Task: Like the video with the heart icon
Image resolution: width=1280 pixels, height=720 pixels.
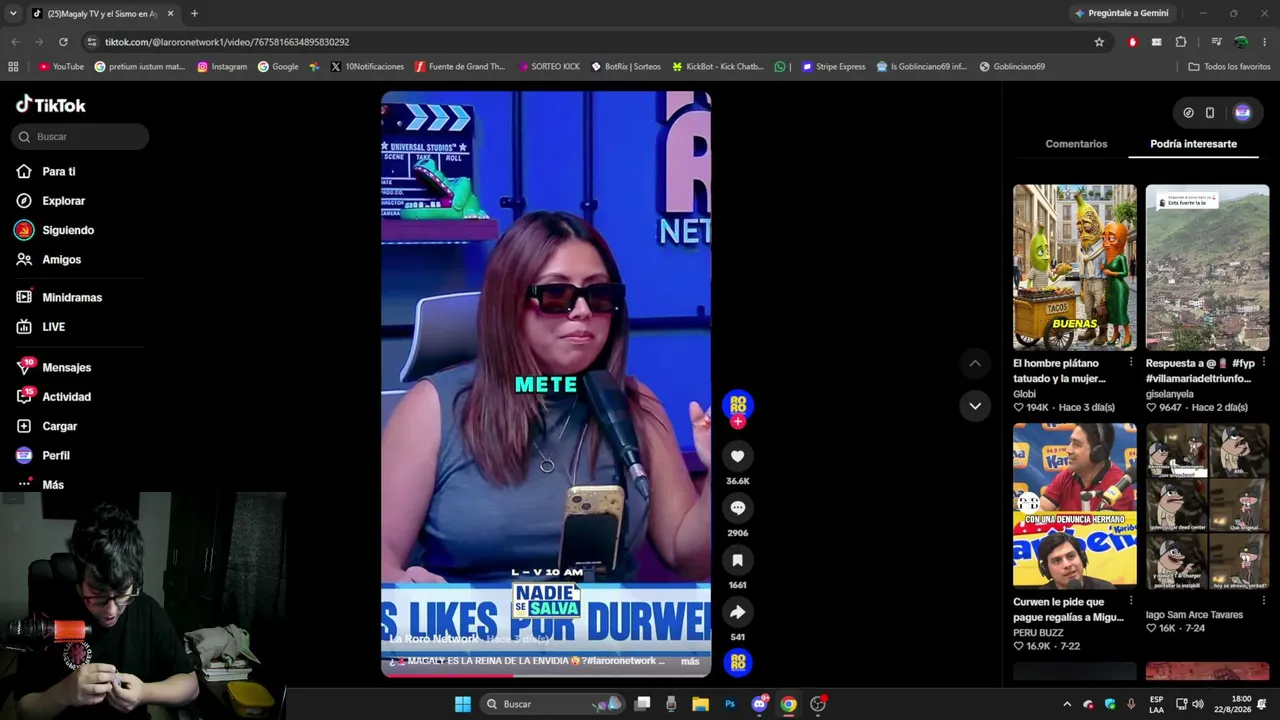Action: [x=738, y=456]
